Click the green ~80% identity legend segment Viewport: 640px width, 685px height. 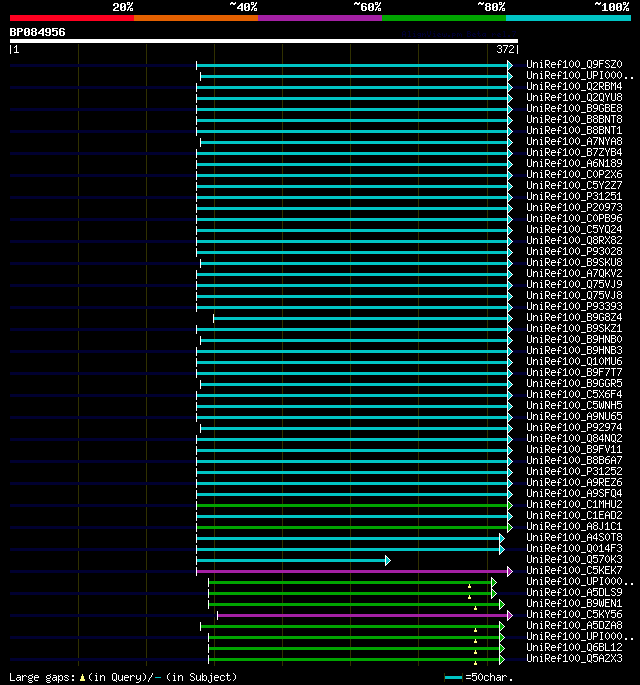tap(444, 18)
